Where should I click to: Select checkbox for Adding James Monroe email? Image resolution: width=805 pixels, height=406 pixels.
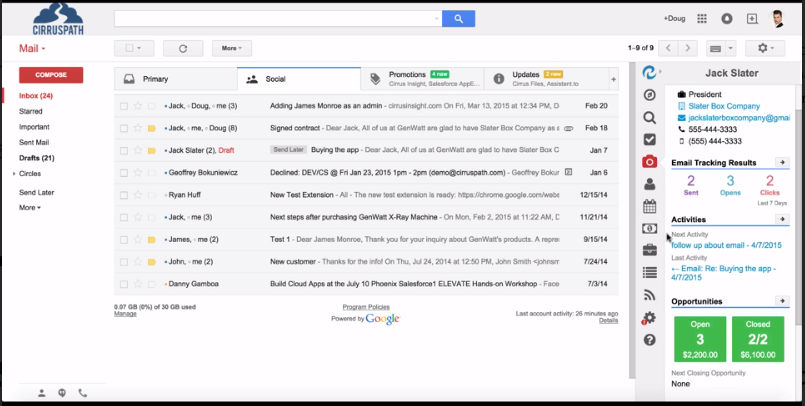click(124, 106)
